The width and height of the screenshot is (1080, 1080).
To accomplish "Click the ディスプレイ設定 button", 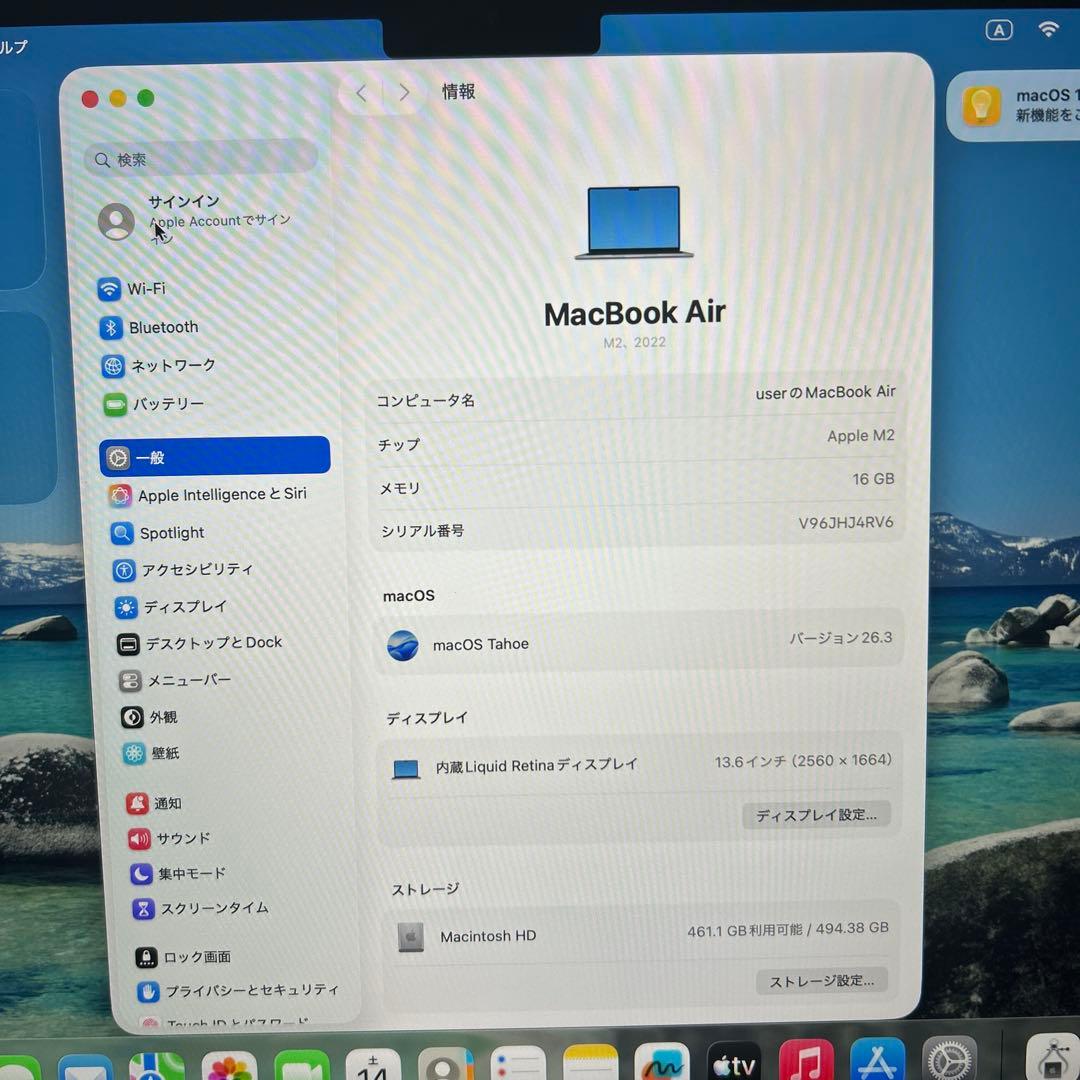I will click(816, 814).
